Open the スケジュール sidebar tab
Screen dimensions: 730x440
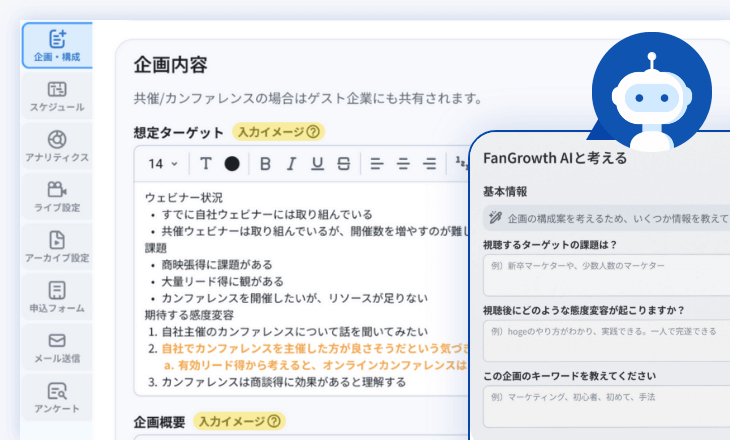pos(57,96)
